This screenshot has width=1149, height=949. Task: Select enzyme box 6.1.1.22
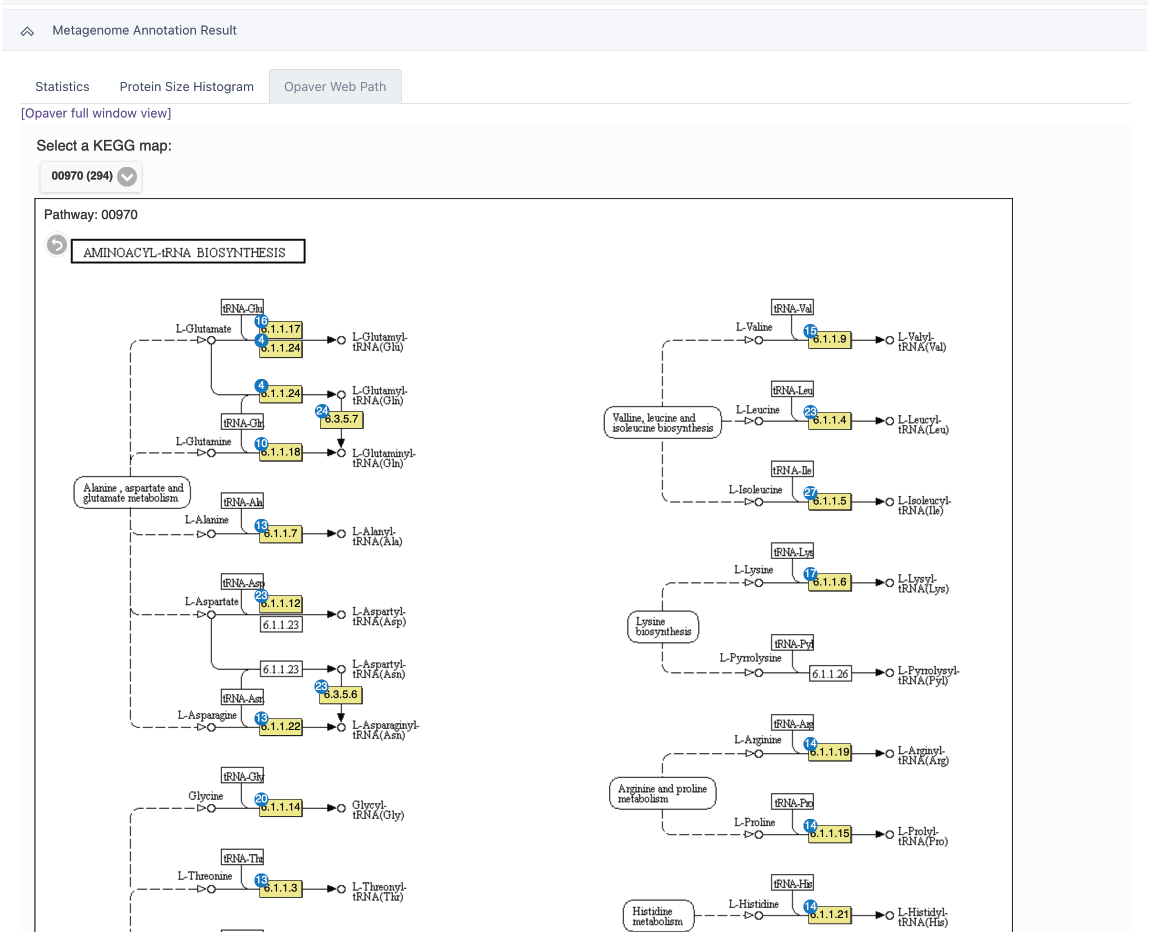coord(281,726)
